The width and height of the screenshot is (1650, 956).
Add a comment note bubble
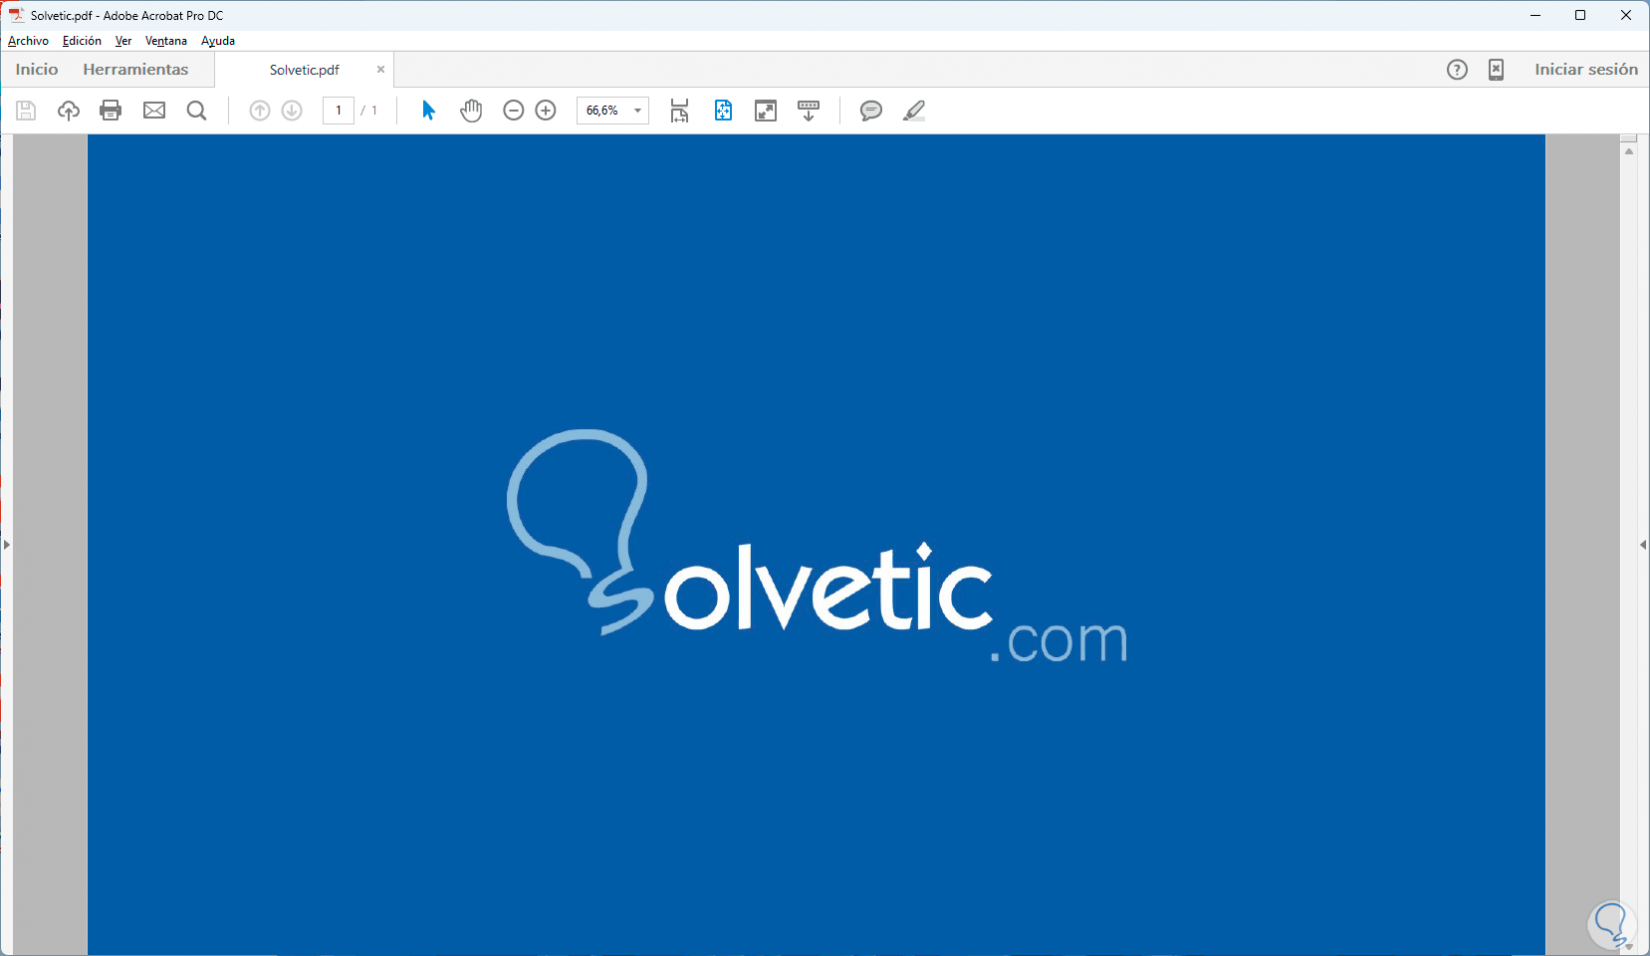pyautogui.click(x=871, y=110)
